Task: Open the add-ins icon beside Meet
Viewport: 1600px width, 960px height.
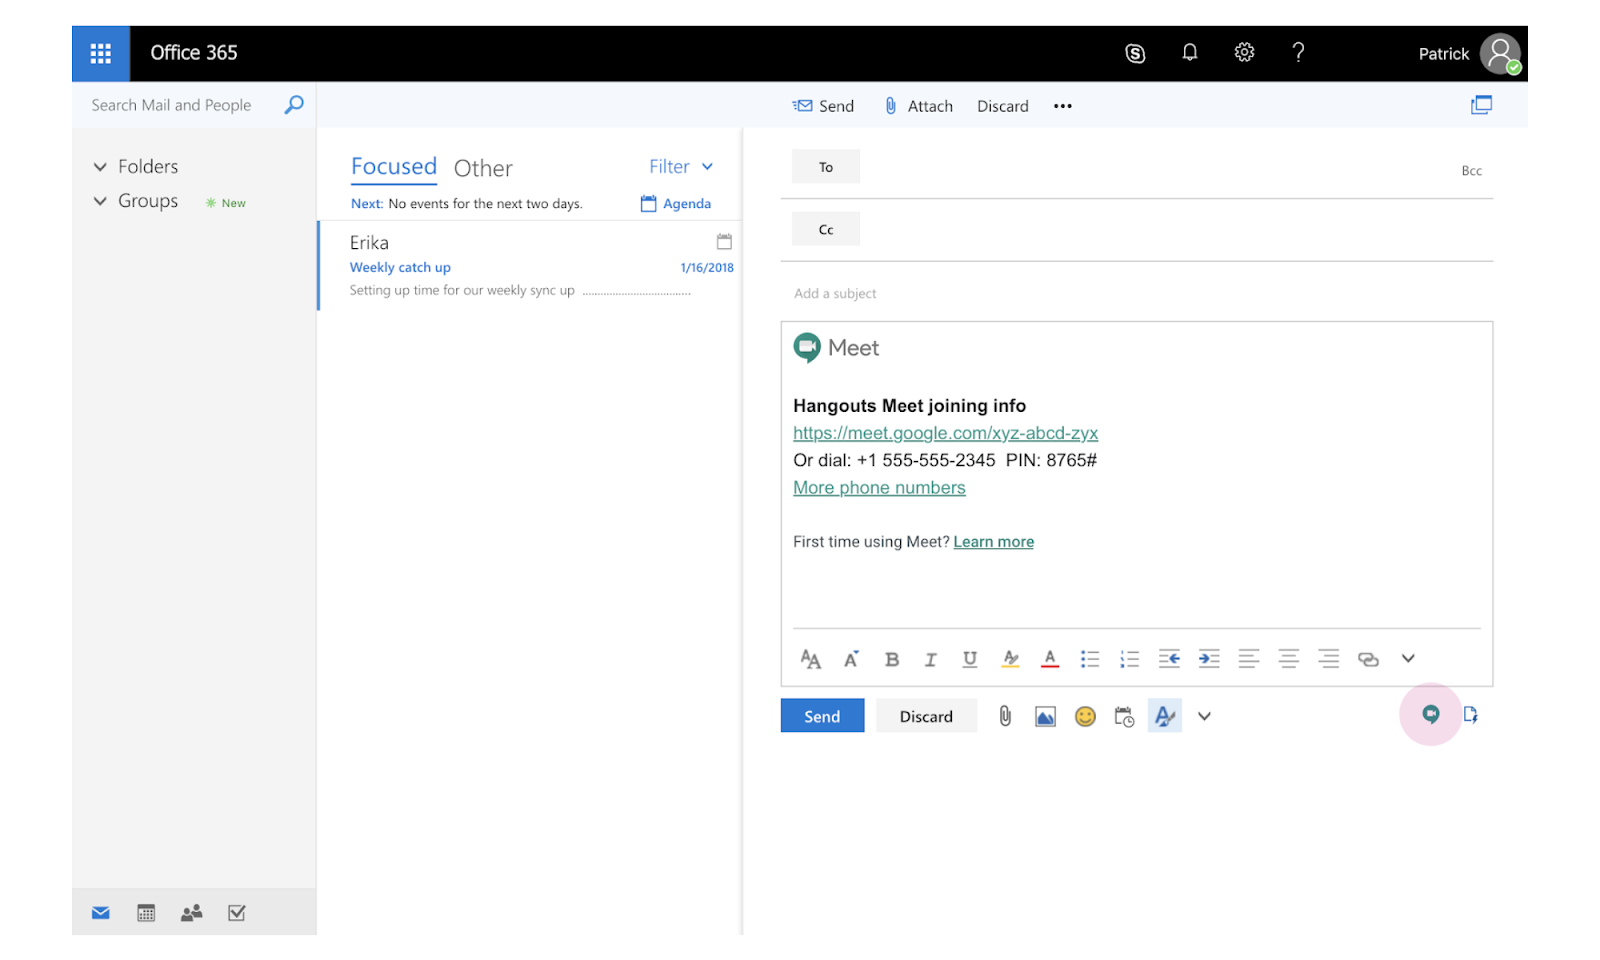Action: point(1470,714)
